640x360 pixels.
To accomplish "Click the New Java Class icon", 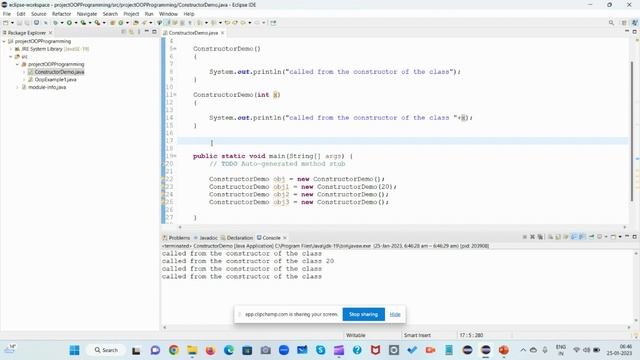I will 121,23.
